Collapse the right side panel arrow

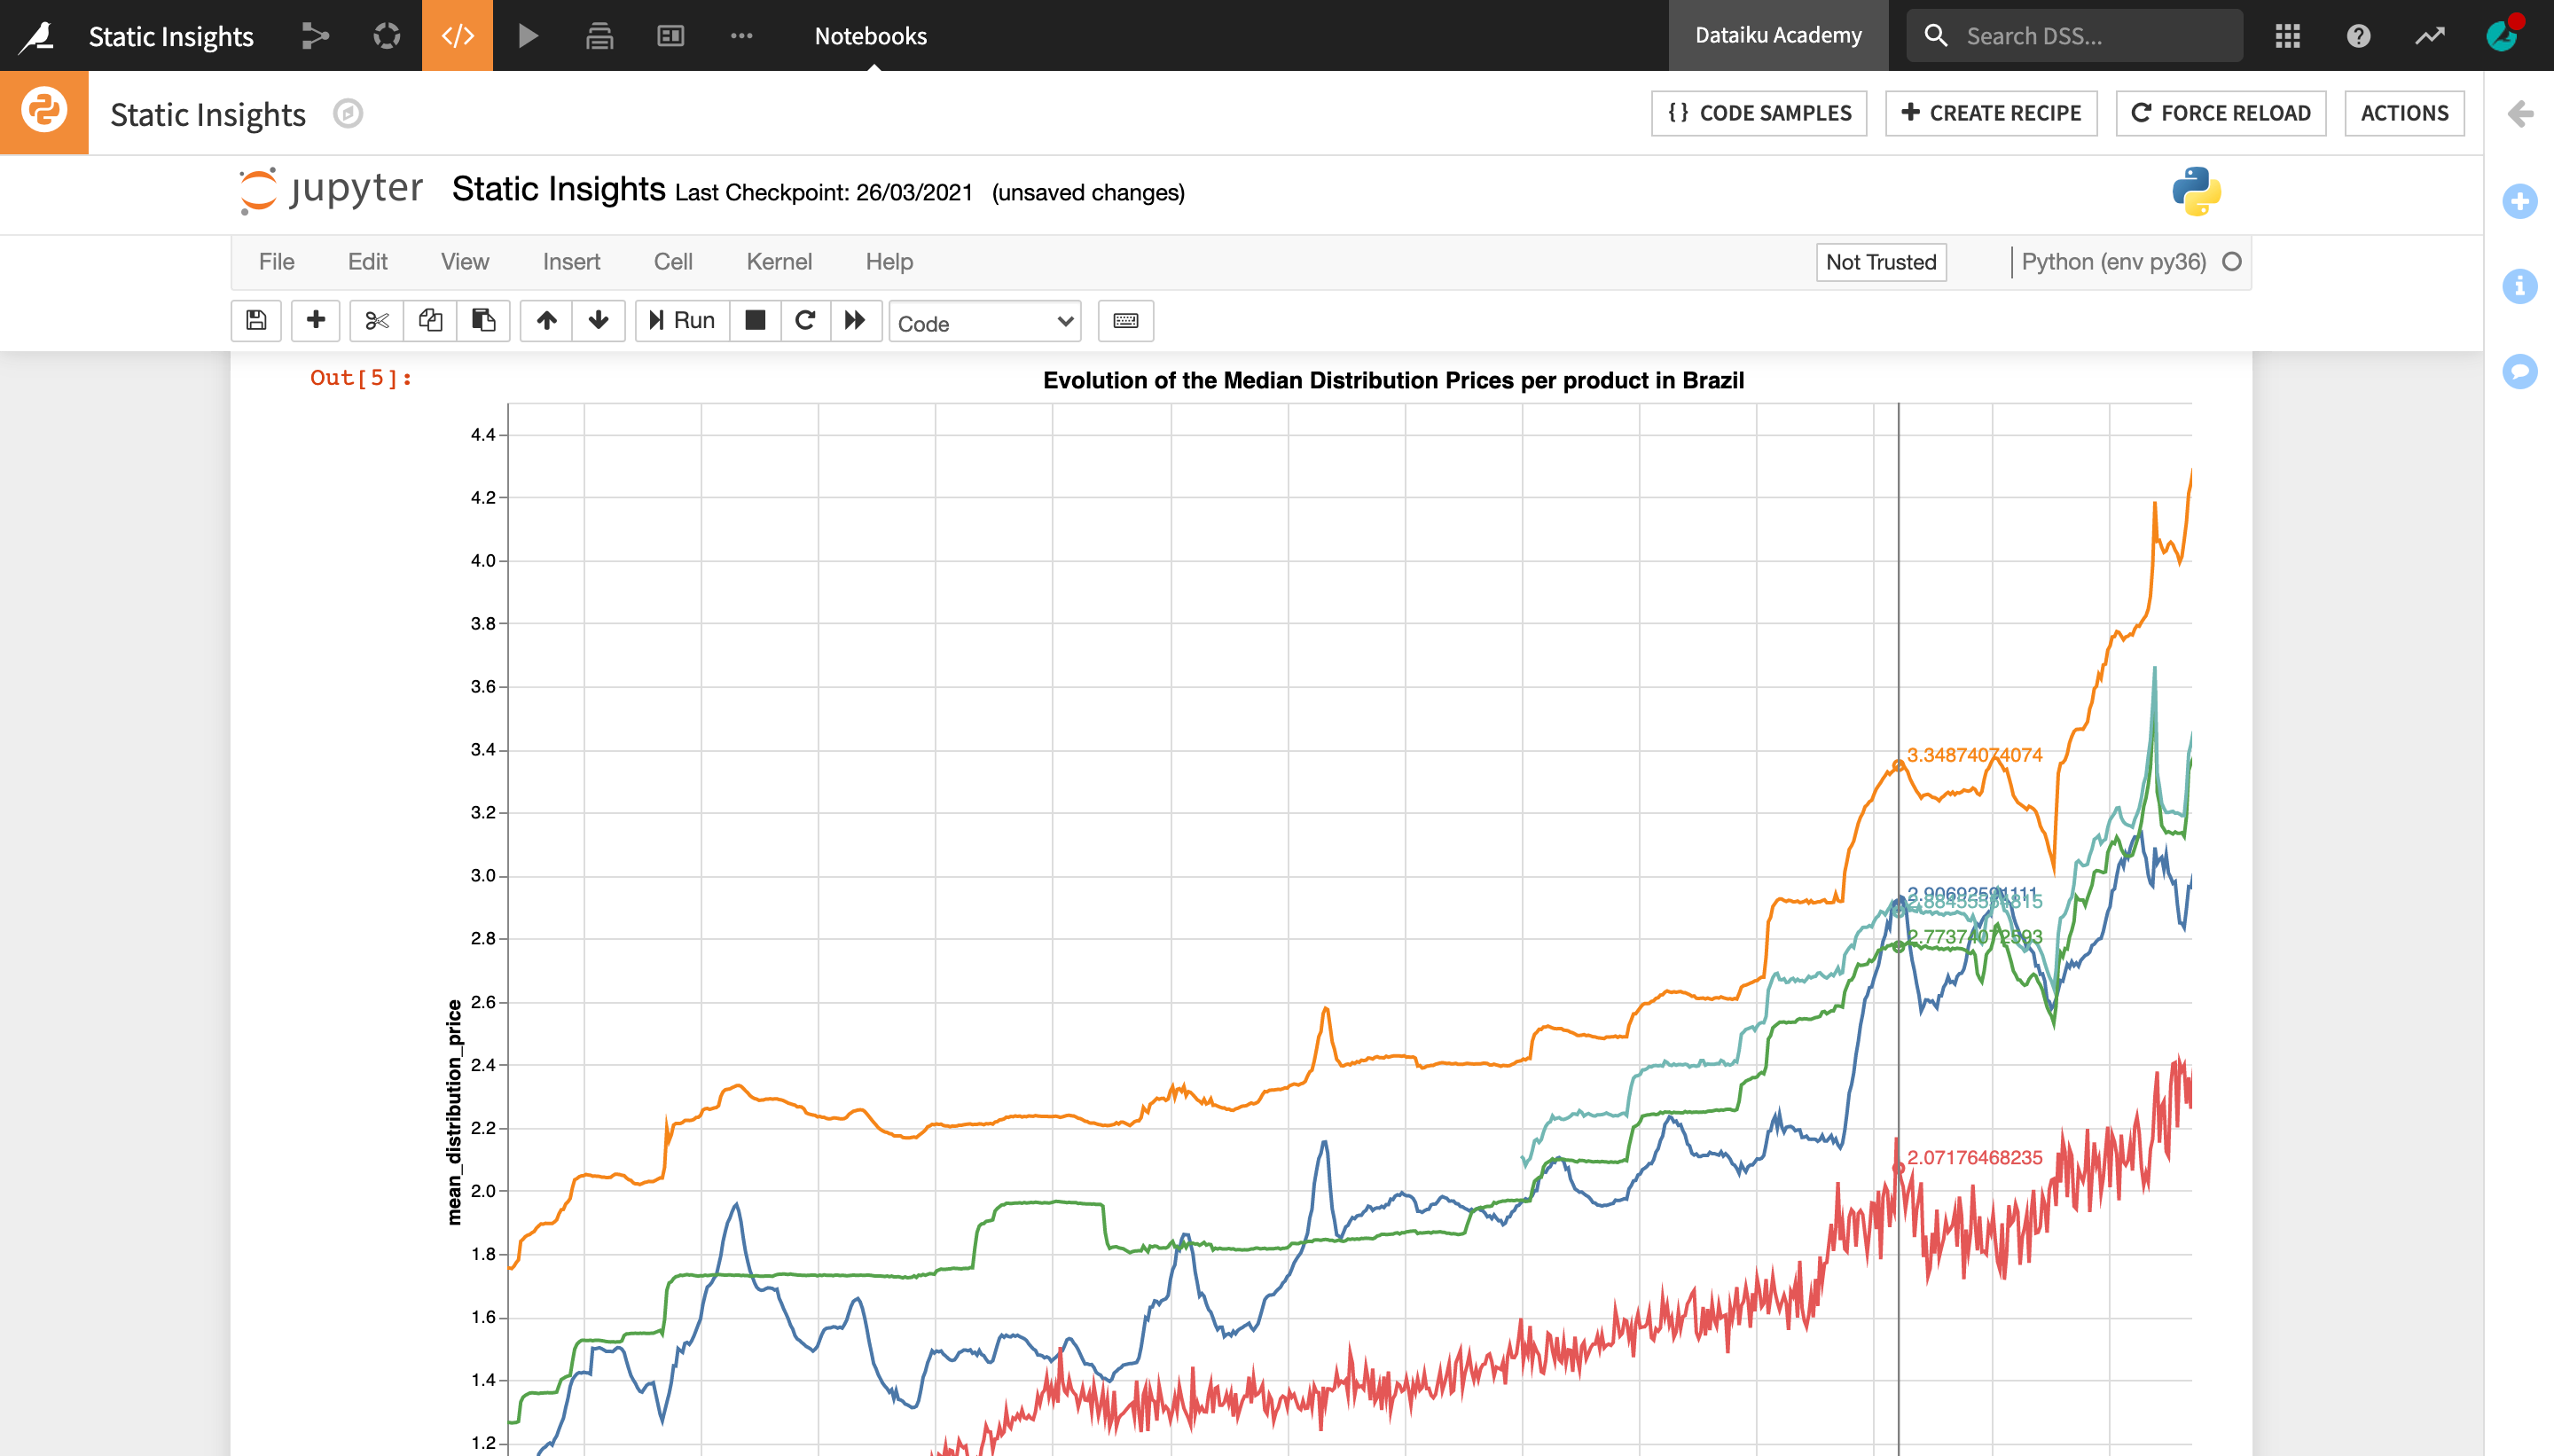(x=2519, y=113)
